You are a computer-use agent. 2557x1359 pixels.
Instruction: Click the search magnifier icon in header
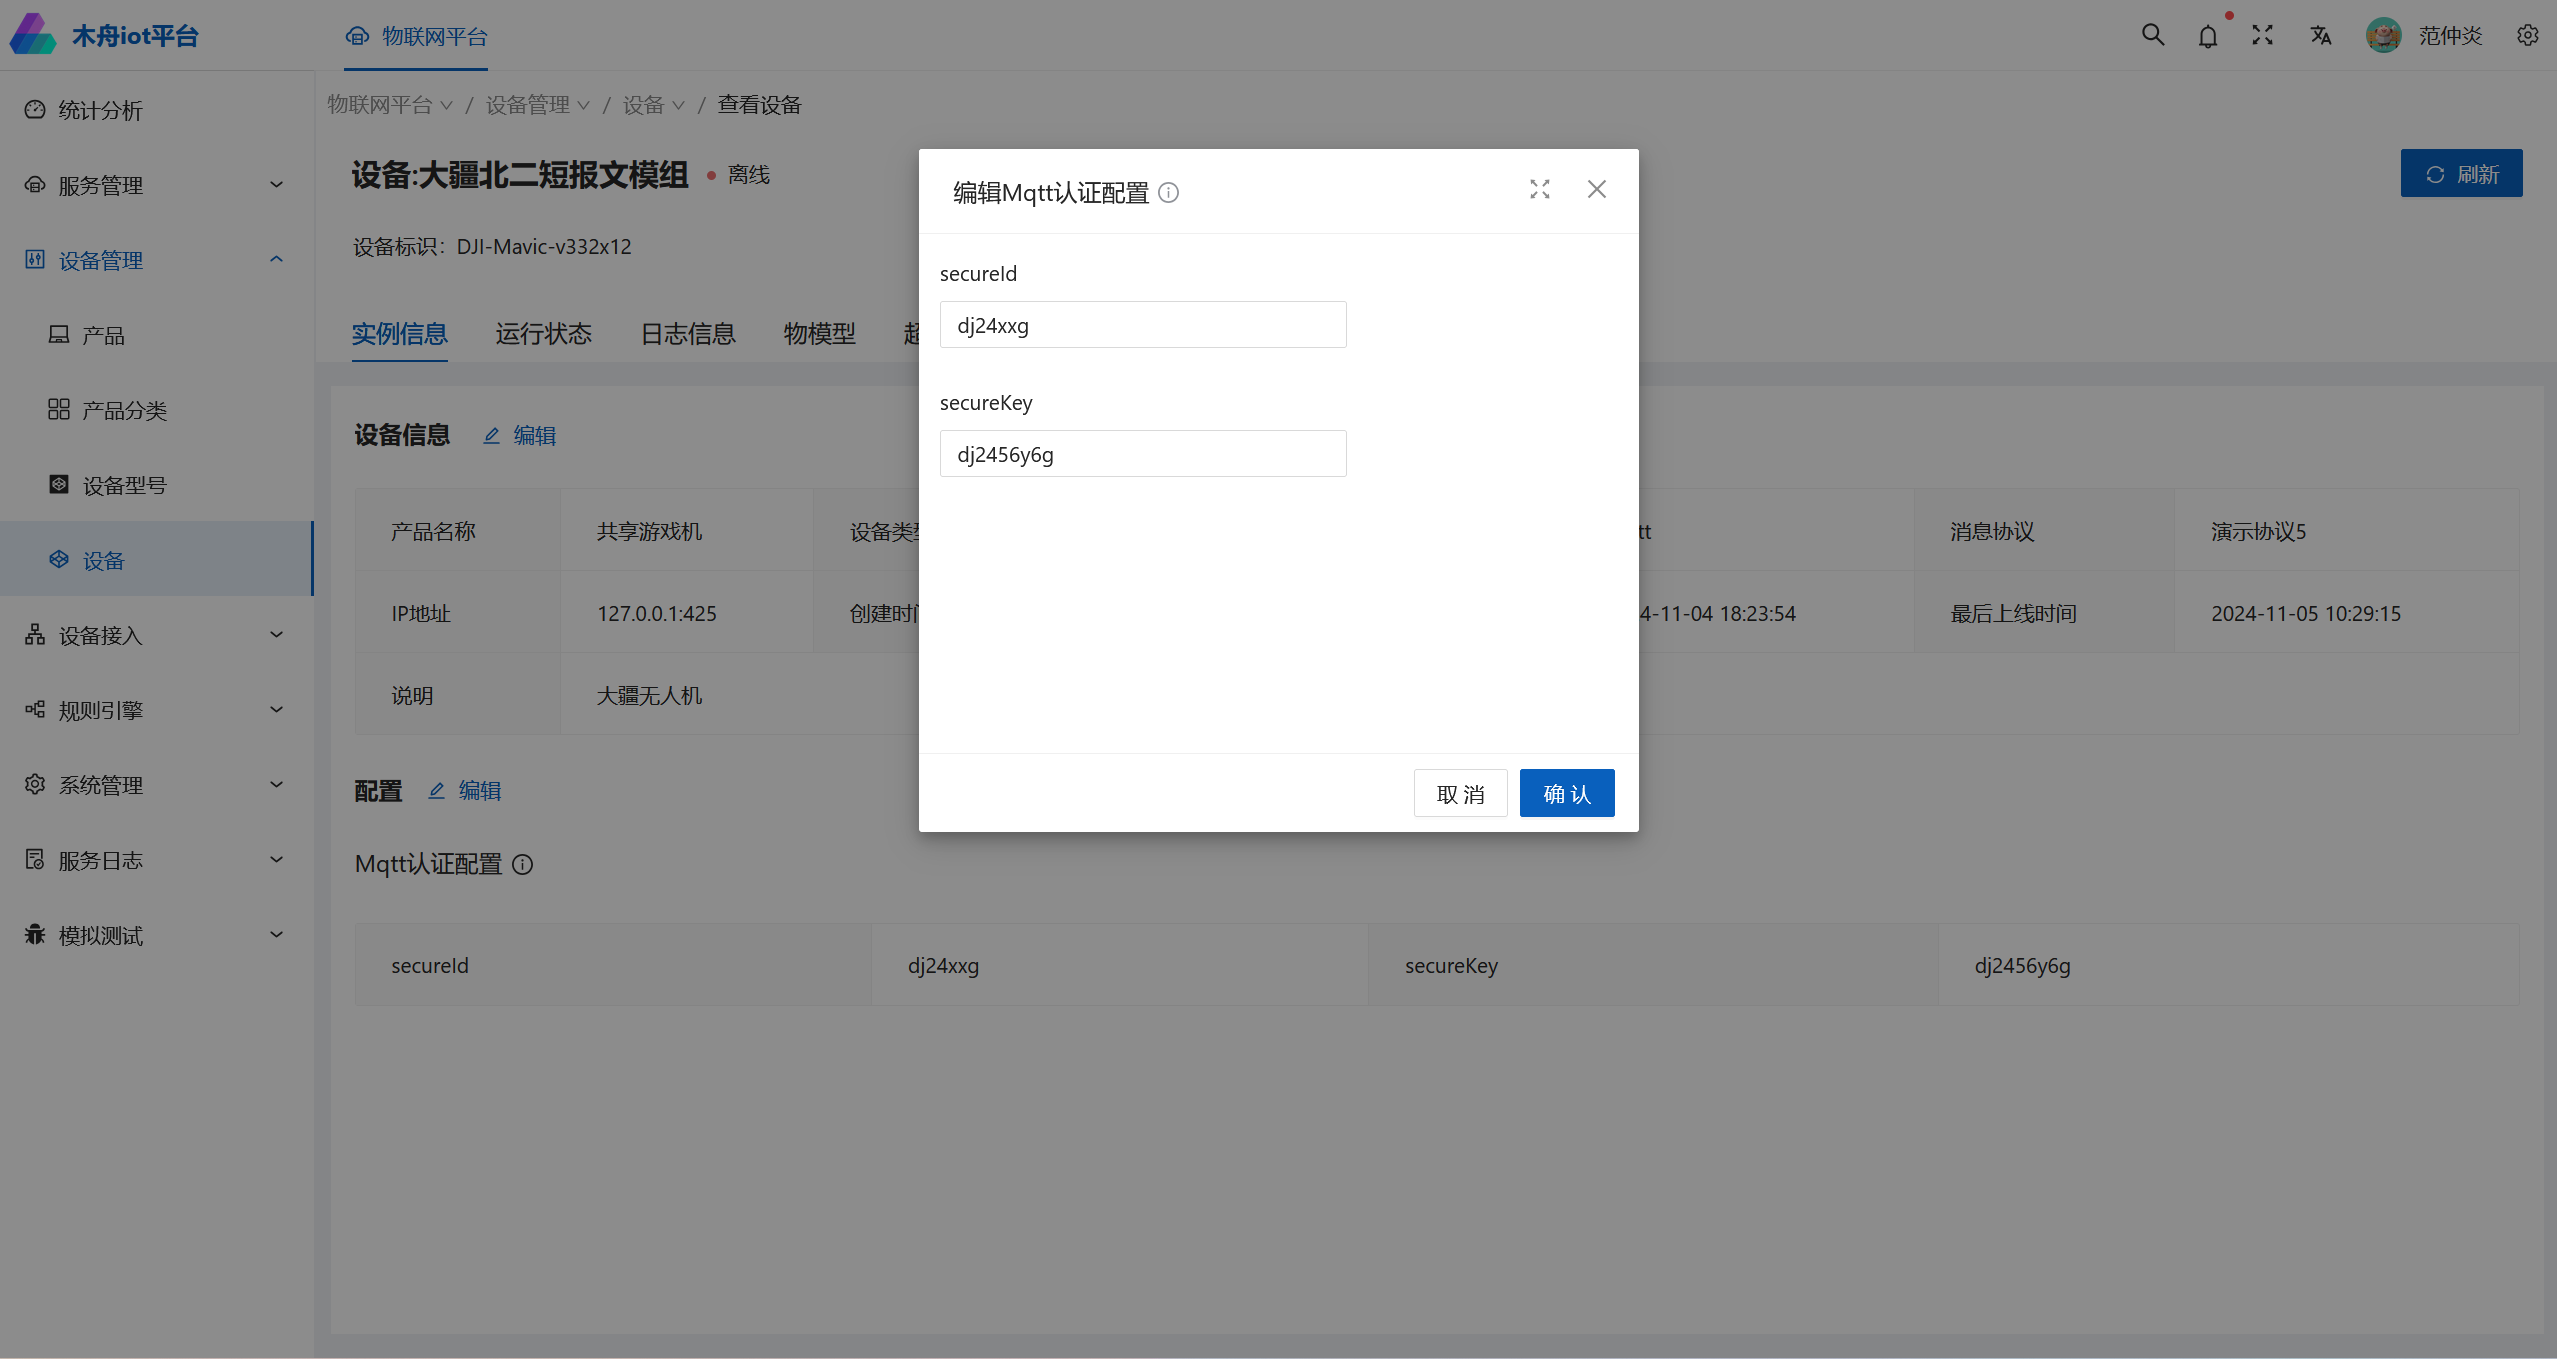2152,36
